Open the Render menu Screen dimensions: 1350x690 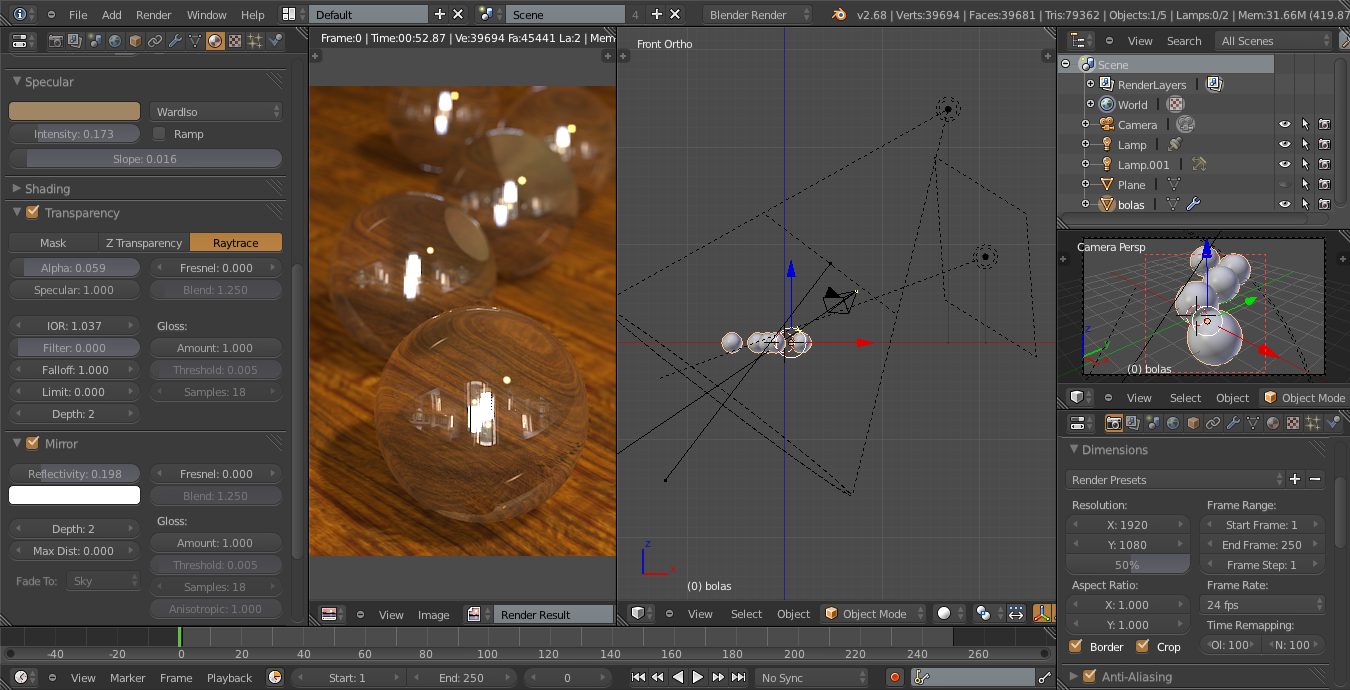tap(154, 15)
